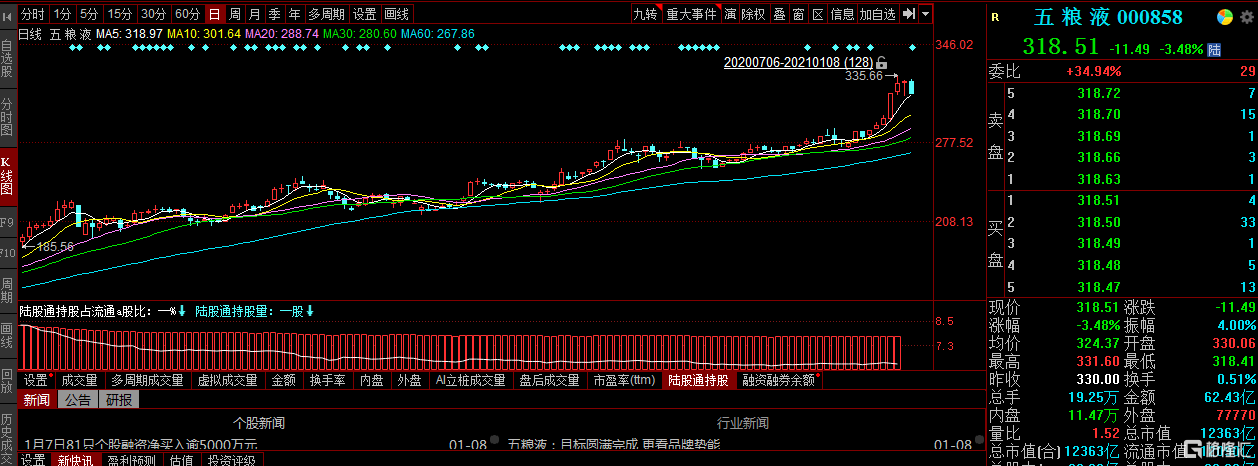Click the cyan down arrow after 陆股通持股量
This screenshot has height=466, width=1258.
[310, 311]
